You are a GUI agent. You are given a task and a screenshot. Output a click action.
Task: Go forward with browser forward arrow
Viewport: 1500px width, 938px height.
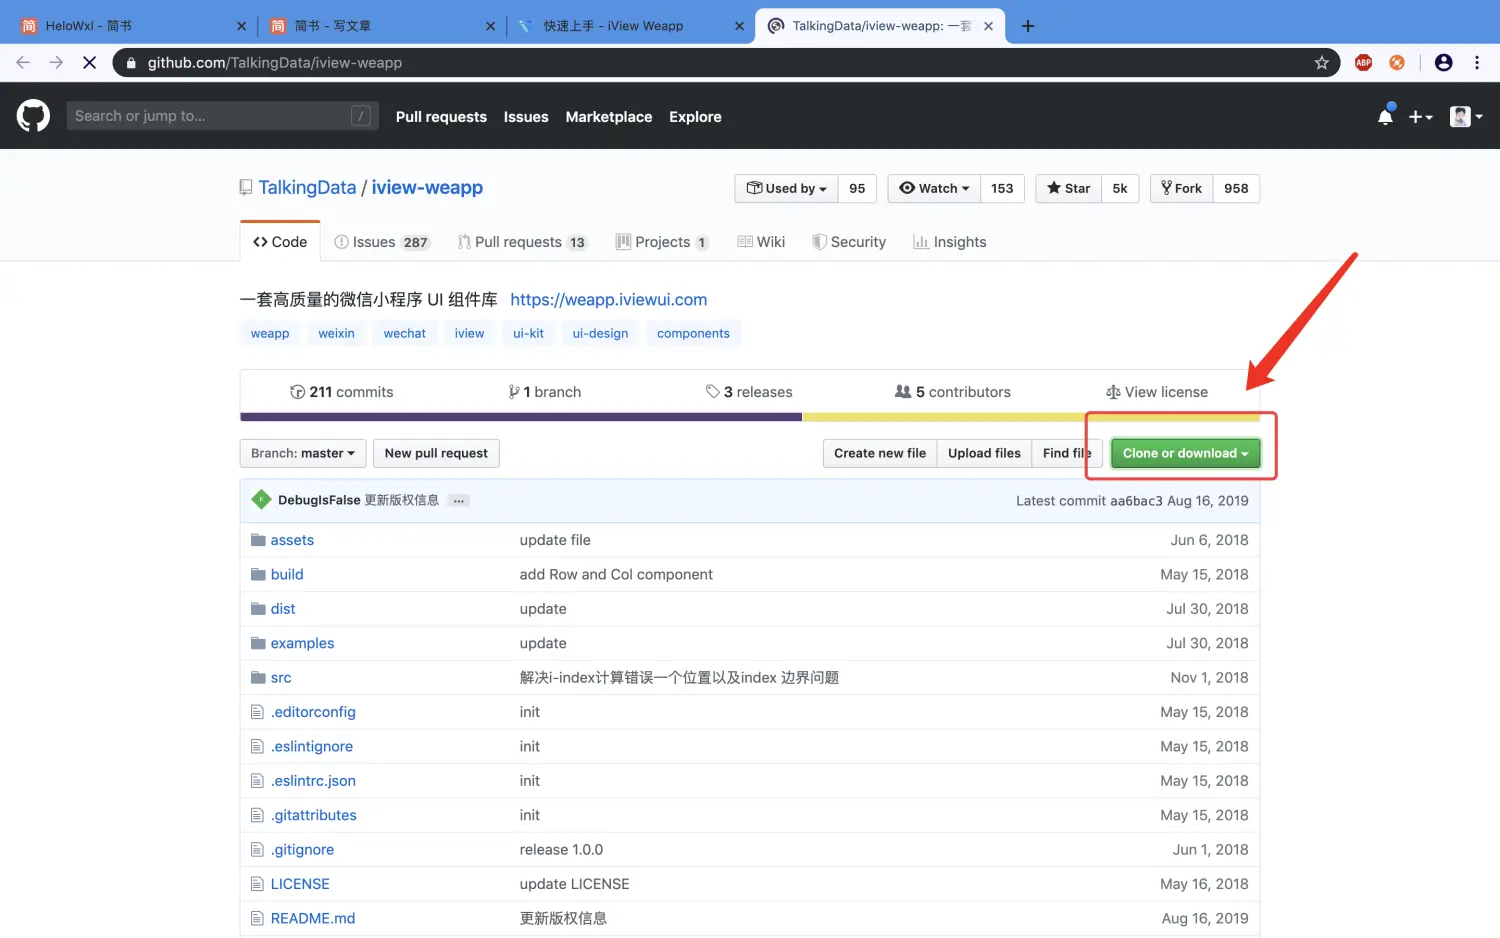[x=56, y=63]
